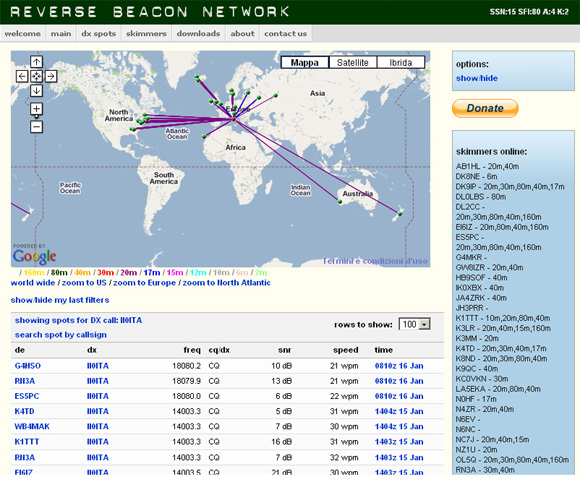Expand show/hide my last filters
Image resolution: width=580 pixels, height=482 pixels.
coord(60,300)
